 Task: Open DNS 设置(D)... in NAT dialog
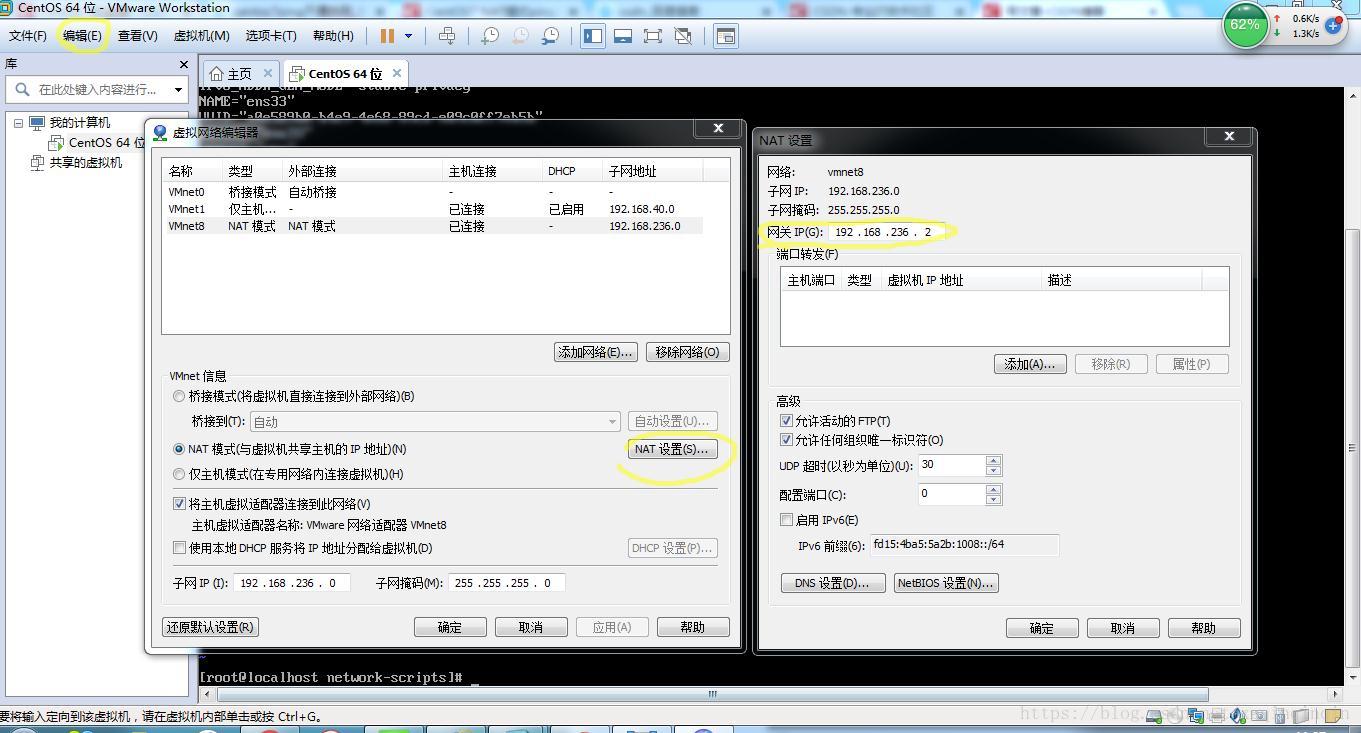[832, 583]
